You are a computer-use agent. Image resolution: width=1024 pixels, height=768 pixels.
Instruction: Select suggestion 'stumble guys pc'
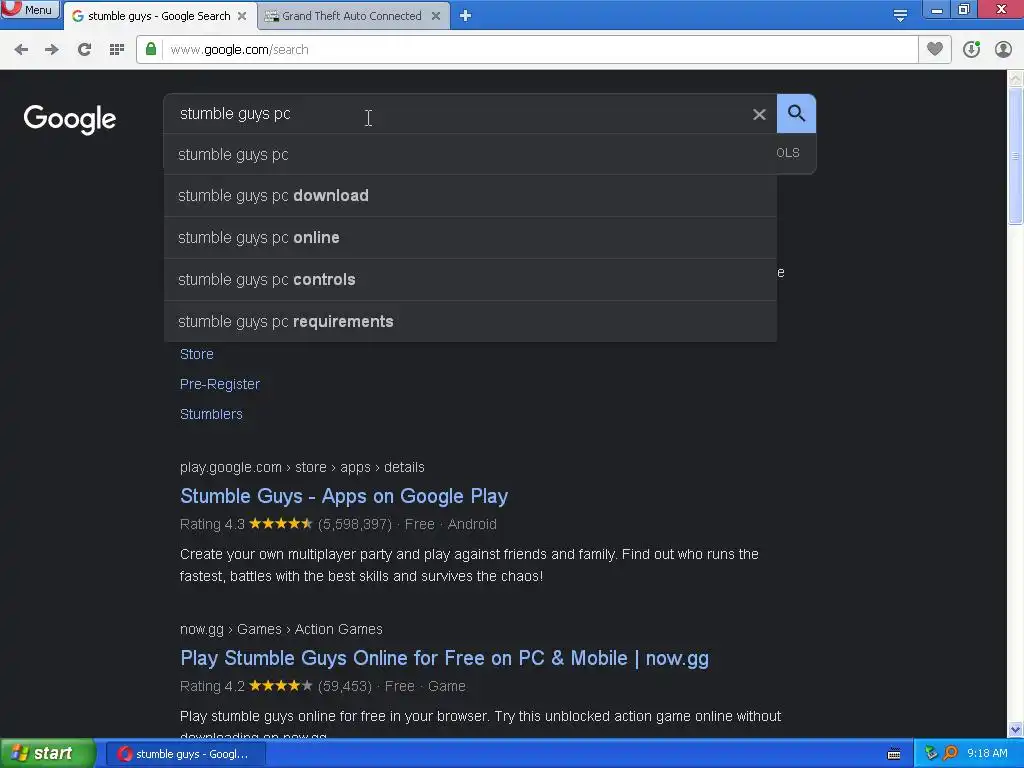click(470, 155)
